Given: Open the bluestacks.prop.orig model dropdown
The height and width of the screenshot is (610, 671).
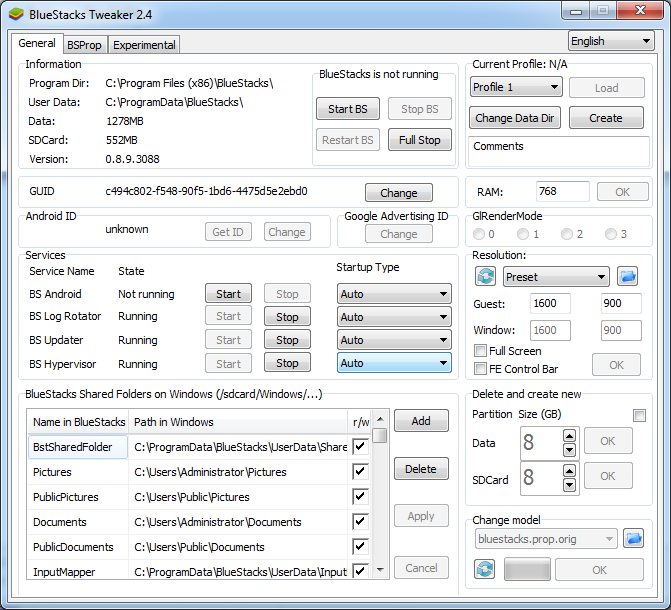Looking at the screenshot, I should tap(546, 539).
